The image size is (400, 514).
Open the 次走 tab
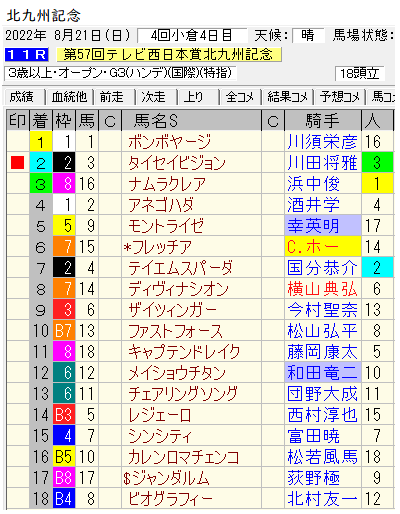154,97
